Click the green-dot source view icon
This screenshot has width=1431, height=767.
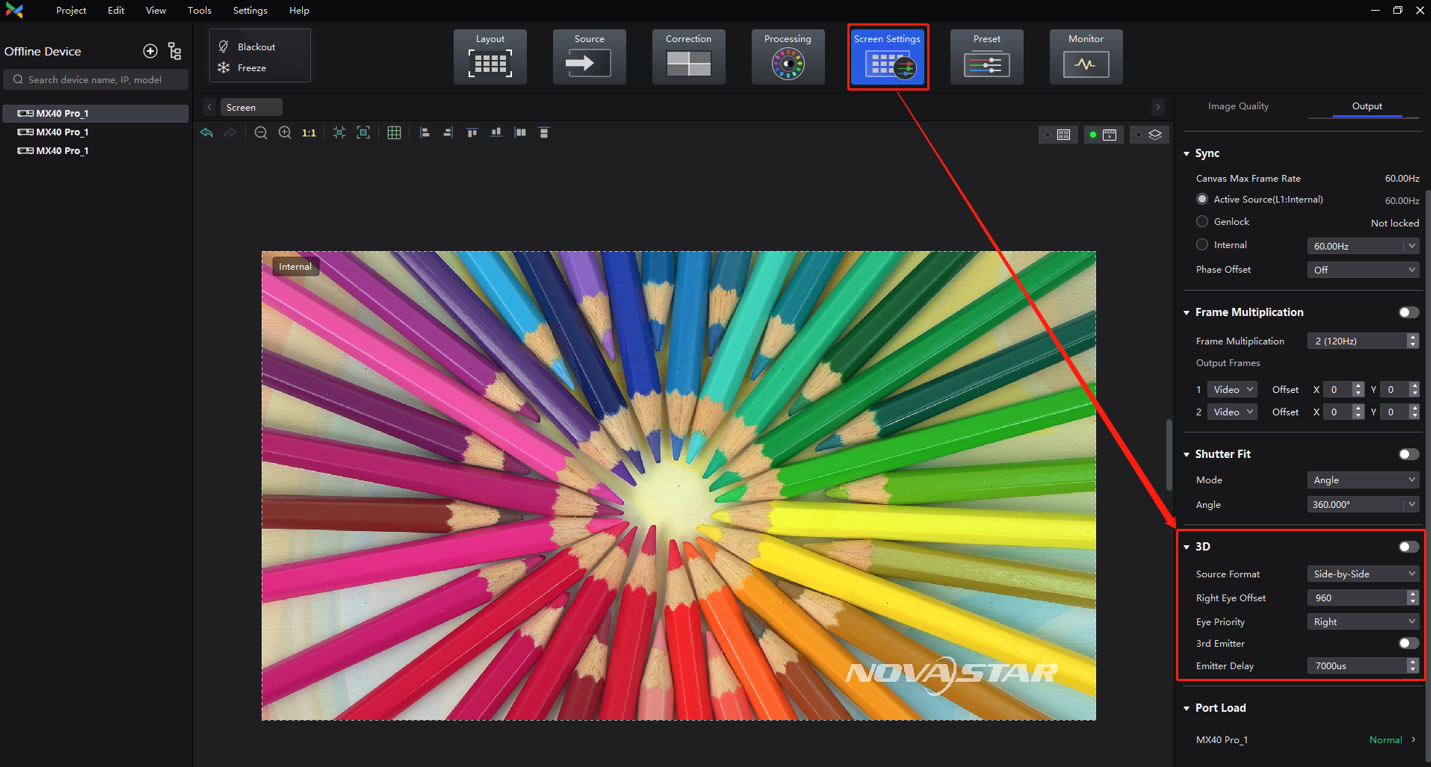click(x=1104, y=134)
